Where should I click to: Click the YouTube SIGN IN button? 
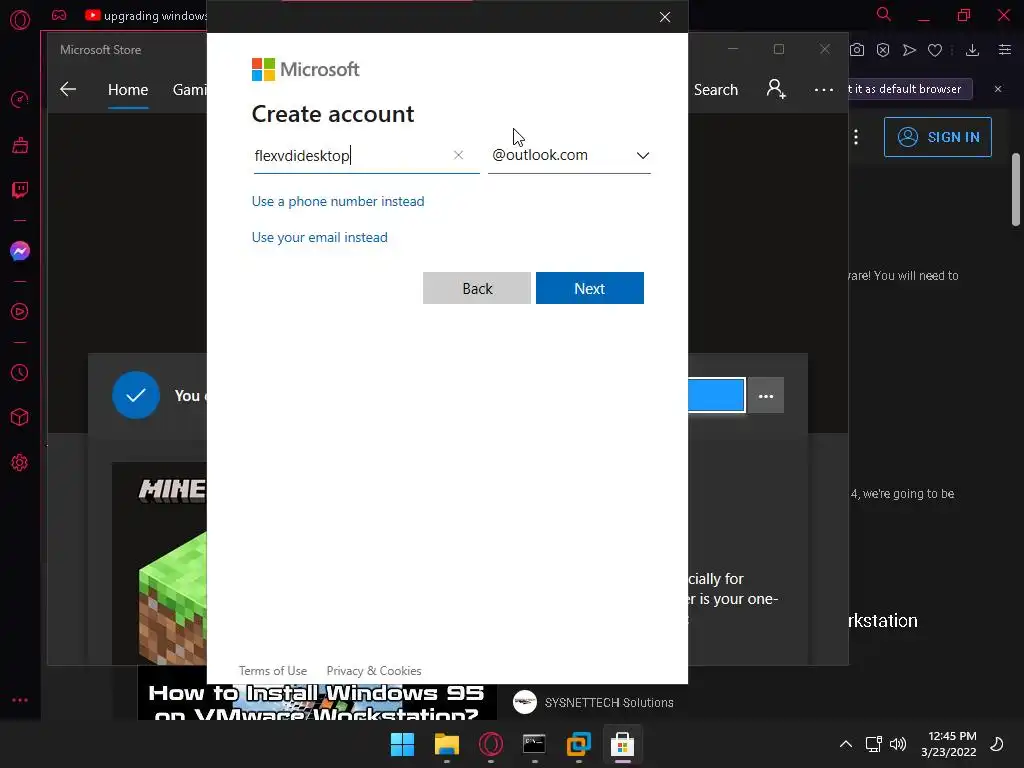point(937,137)
